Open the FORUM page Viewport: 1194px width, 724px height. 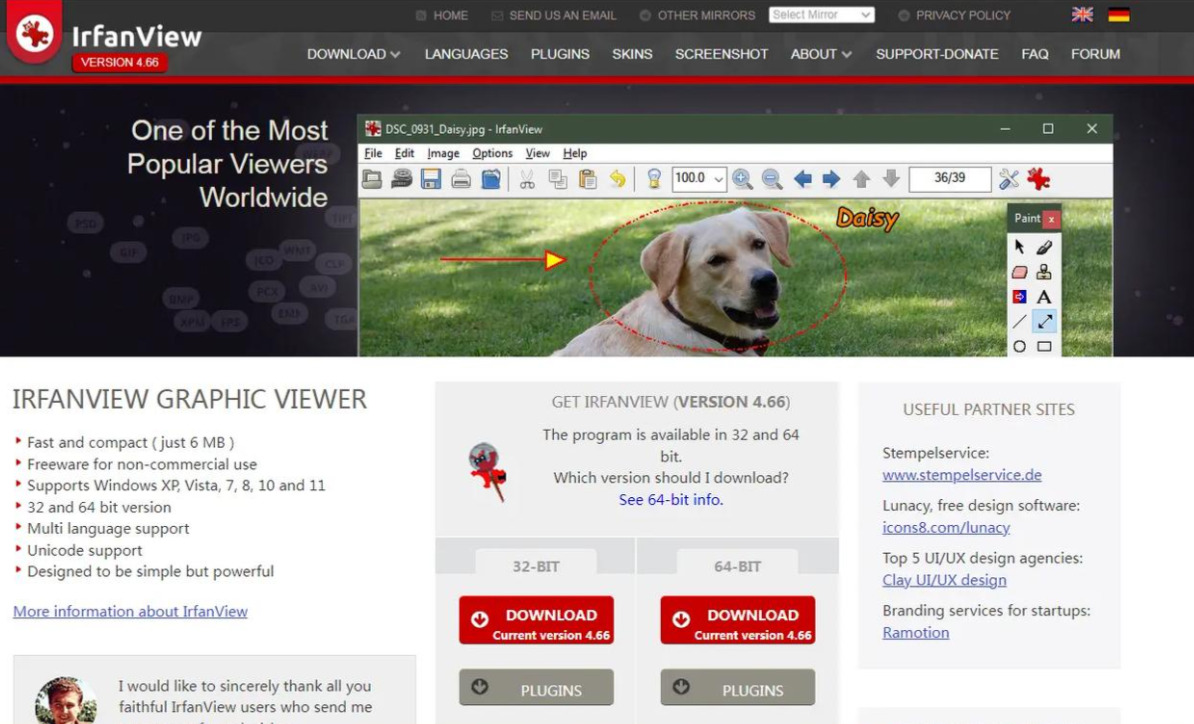click(x=1095, y=54)
